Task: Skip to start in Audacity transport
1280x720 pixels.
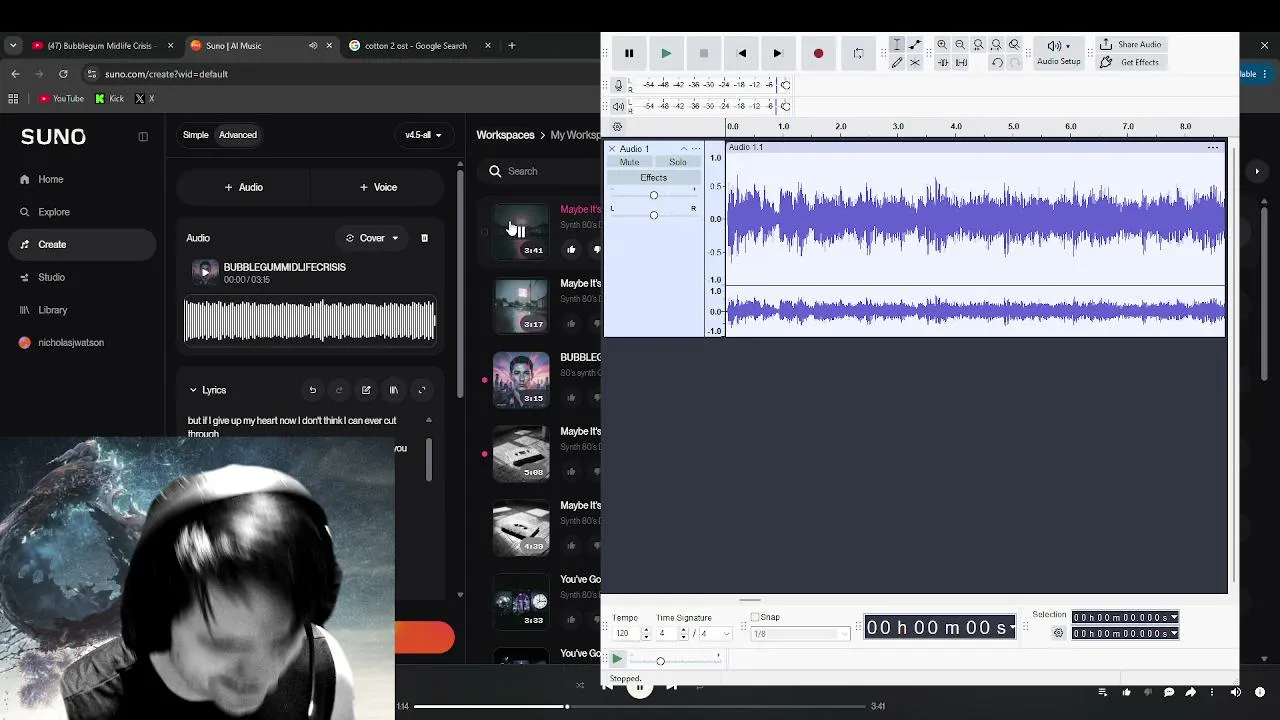Action: (741, 54)
